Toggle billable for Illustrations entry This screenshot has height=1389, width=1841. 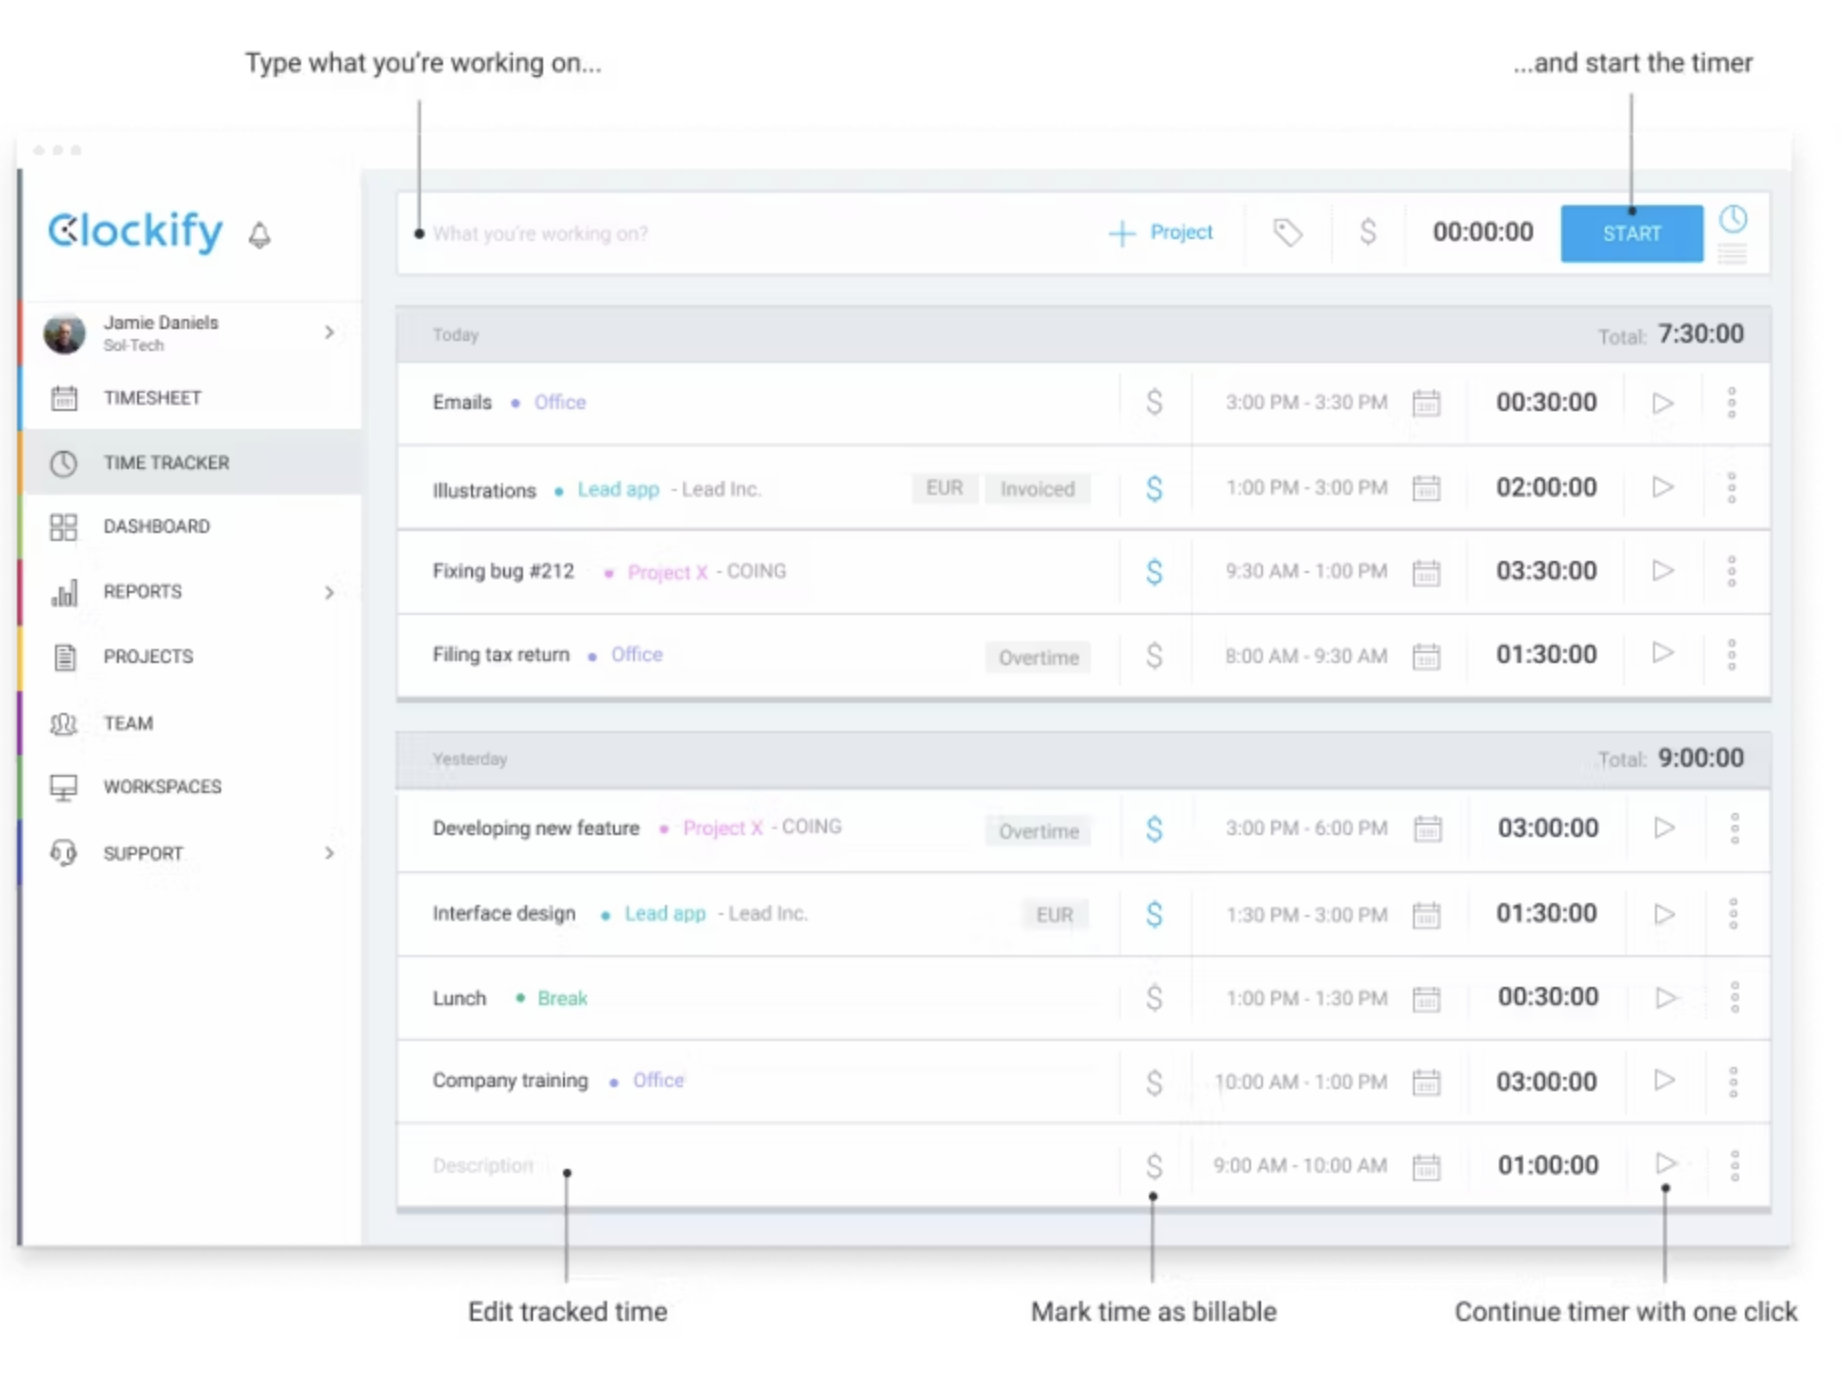click(x=1154, y=488)
